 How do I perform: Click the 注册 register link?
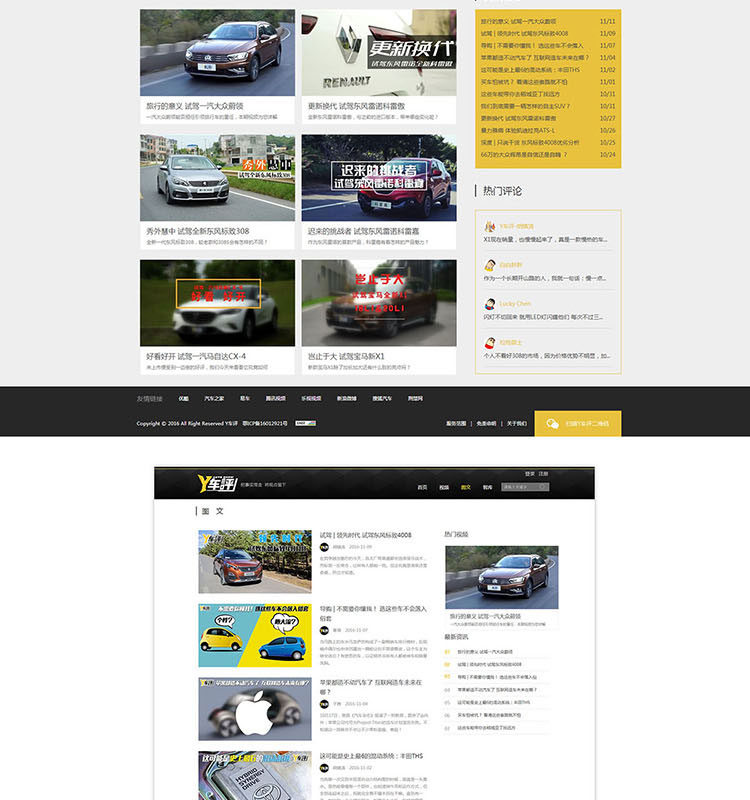pyautogui.click(x=544, y=473)
